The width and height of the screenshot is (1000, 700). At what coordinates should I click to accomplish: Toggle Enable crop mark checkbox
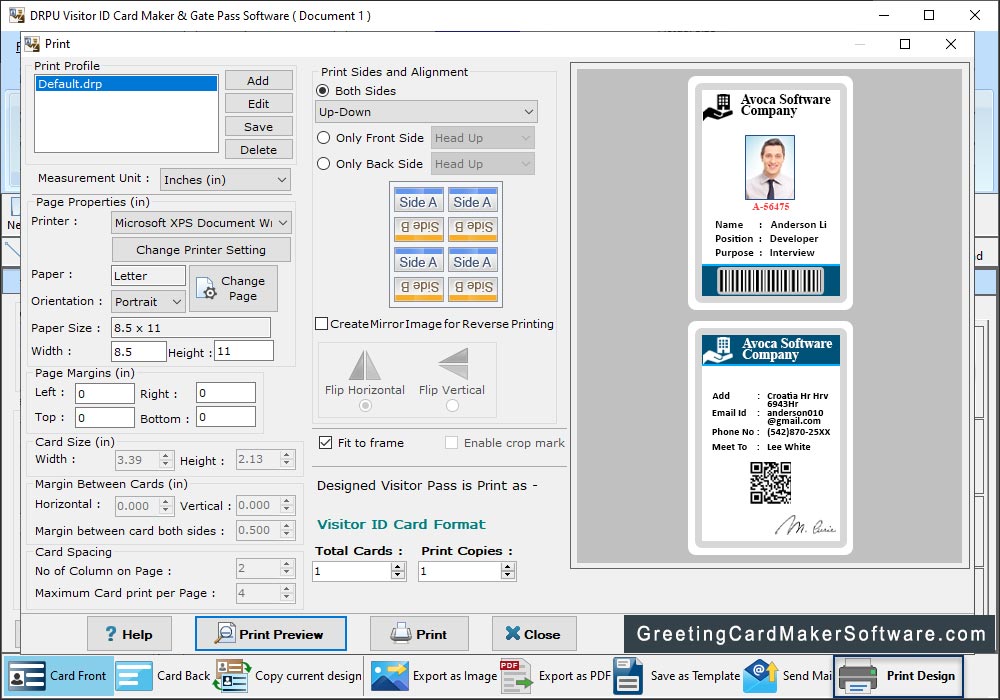click(x=452, y=442)
